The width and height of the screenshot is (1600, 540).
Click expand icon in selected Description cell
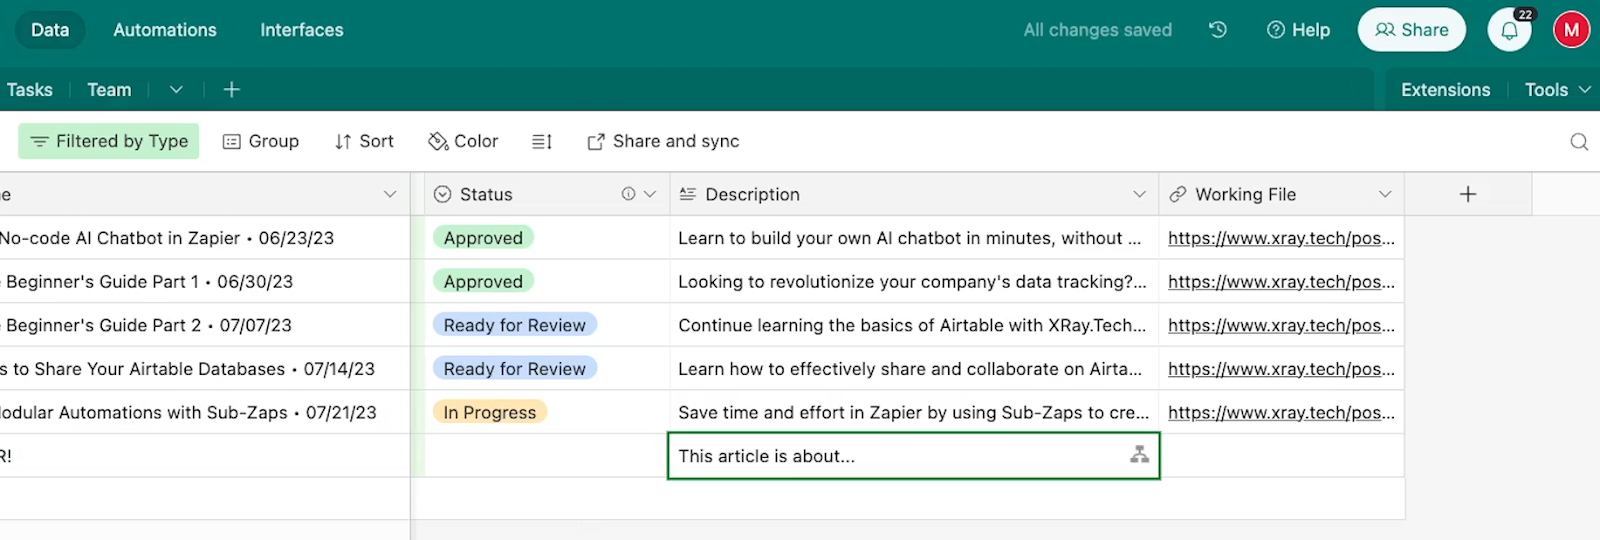coord(1139,455)
